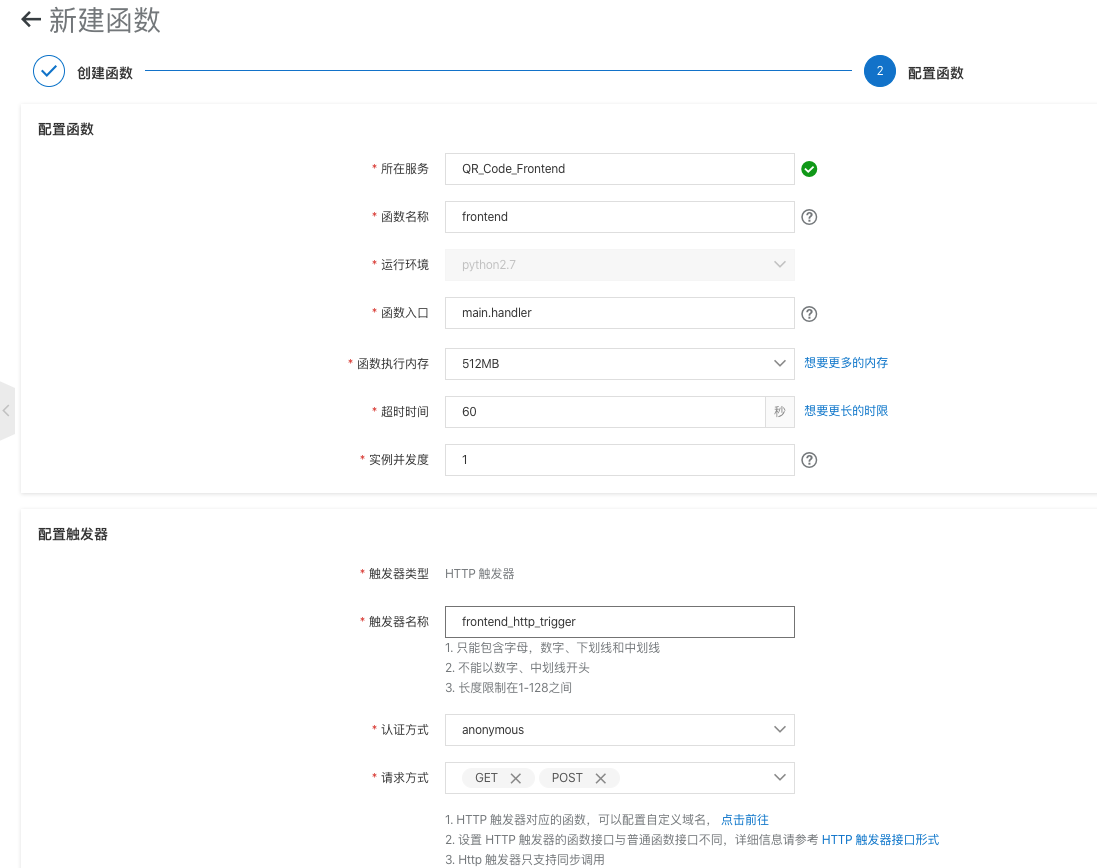1097x868 pixels.
Task: Expand the 请求方式 dropdown arrow
Action: pos(779,778)
